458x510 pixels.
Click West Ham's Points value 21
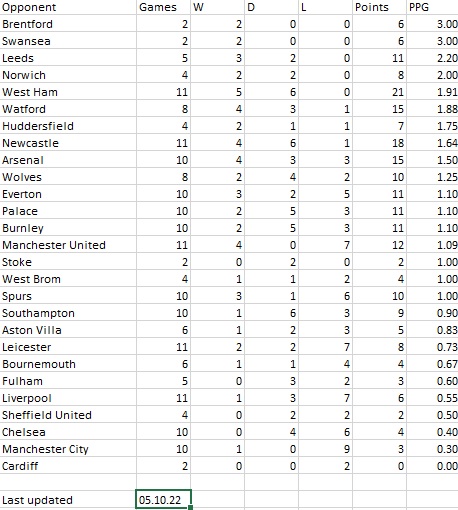(379, 92)
